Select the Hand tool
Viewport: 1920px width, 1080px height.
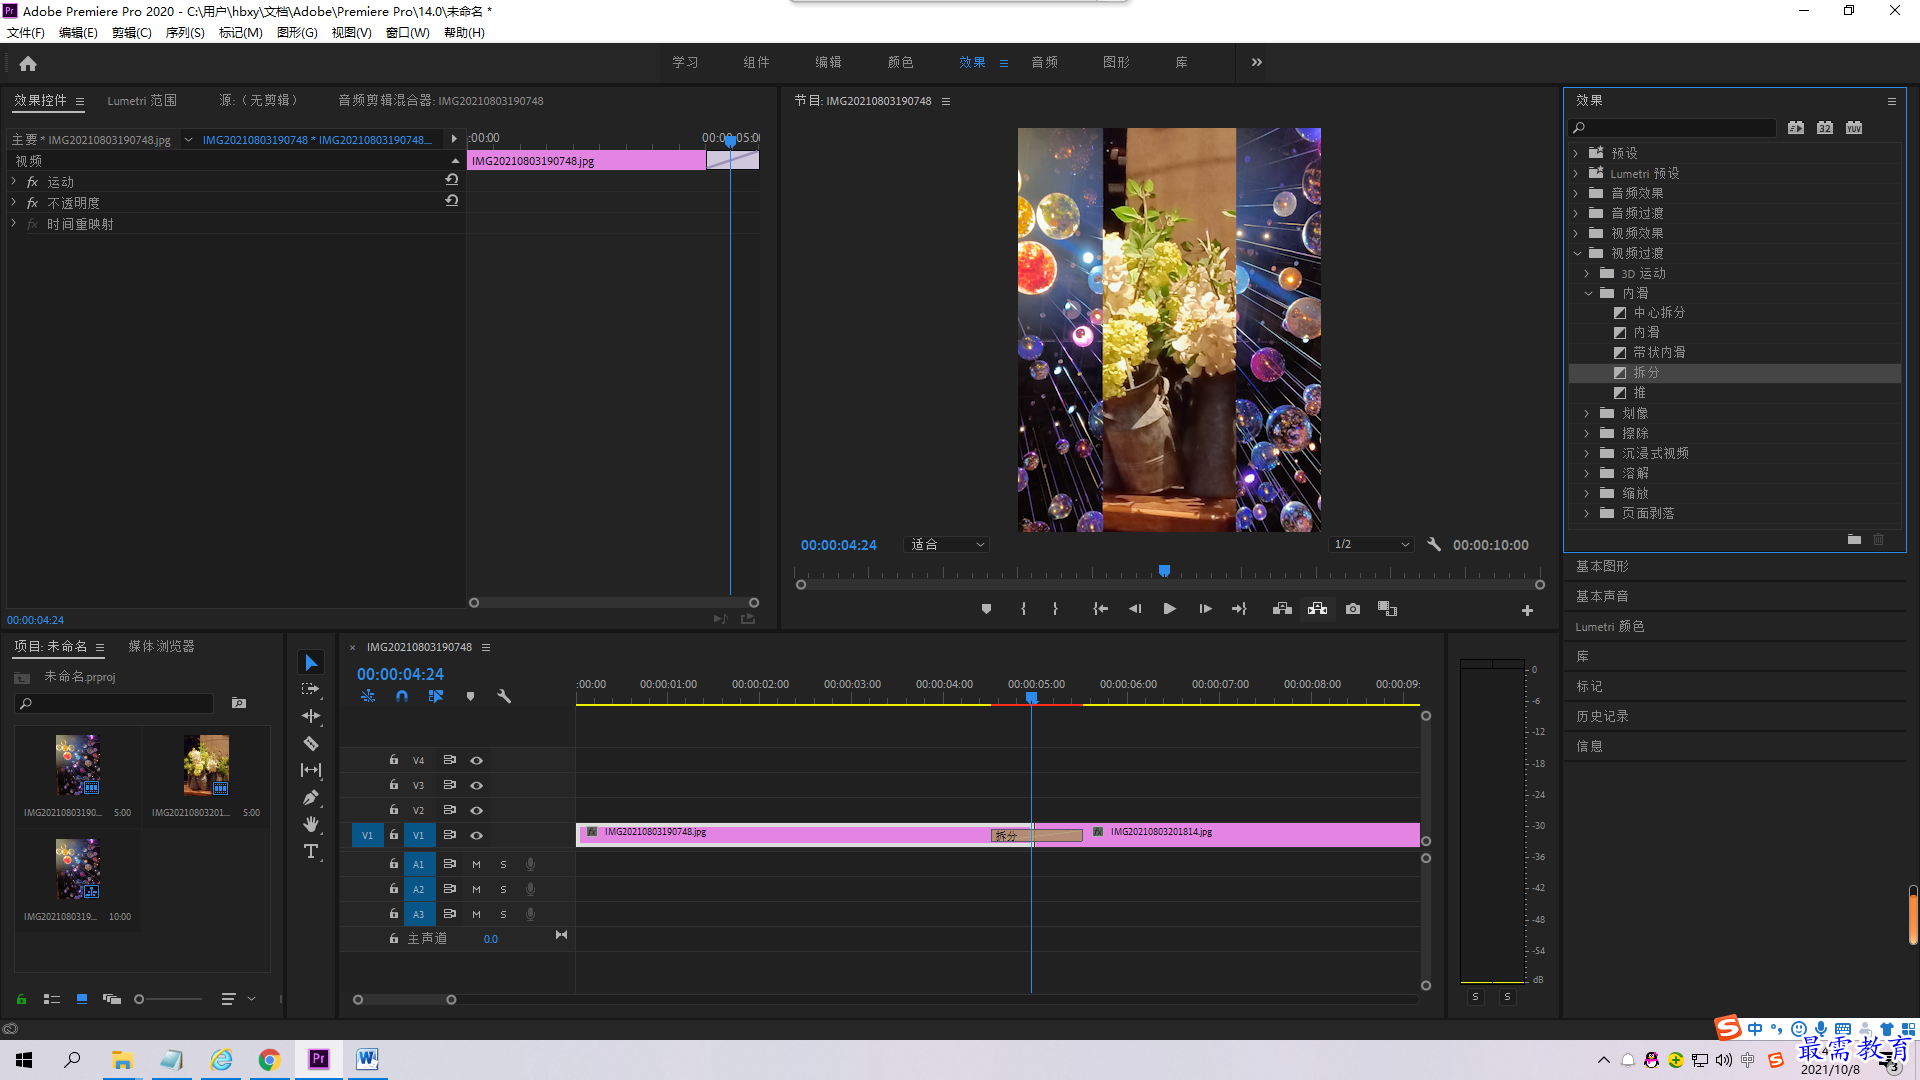click(311, 824)
